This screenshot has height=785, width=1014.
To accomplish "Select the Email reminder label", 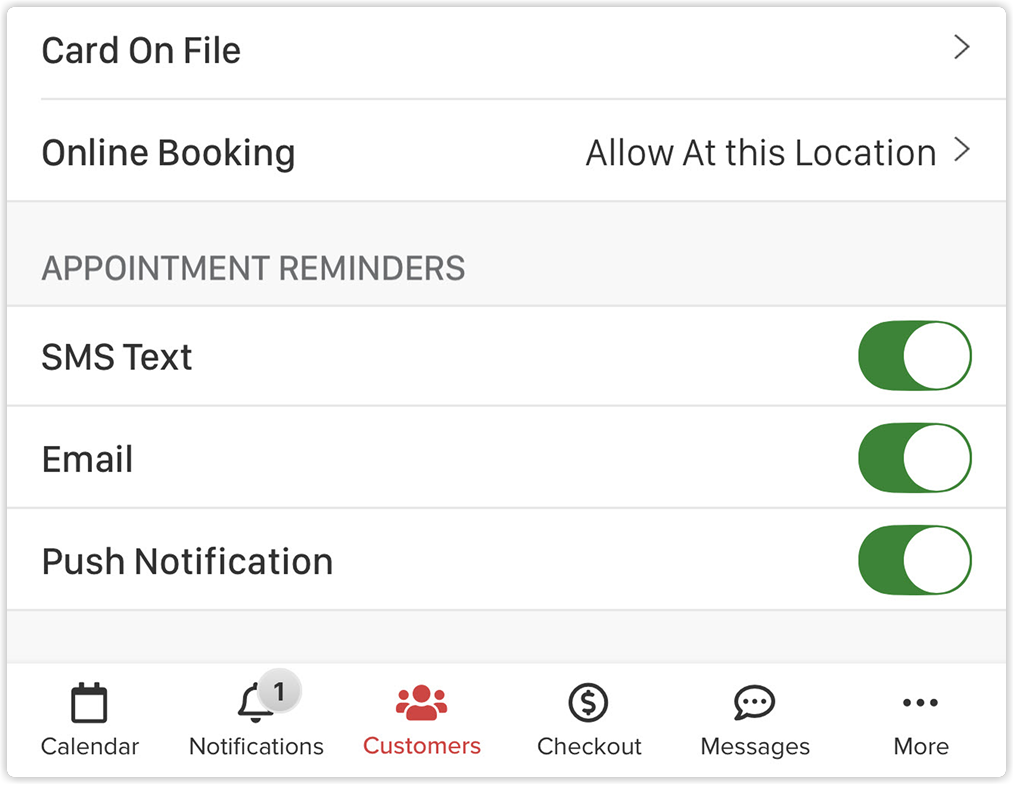I will [87, 459].
